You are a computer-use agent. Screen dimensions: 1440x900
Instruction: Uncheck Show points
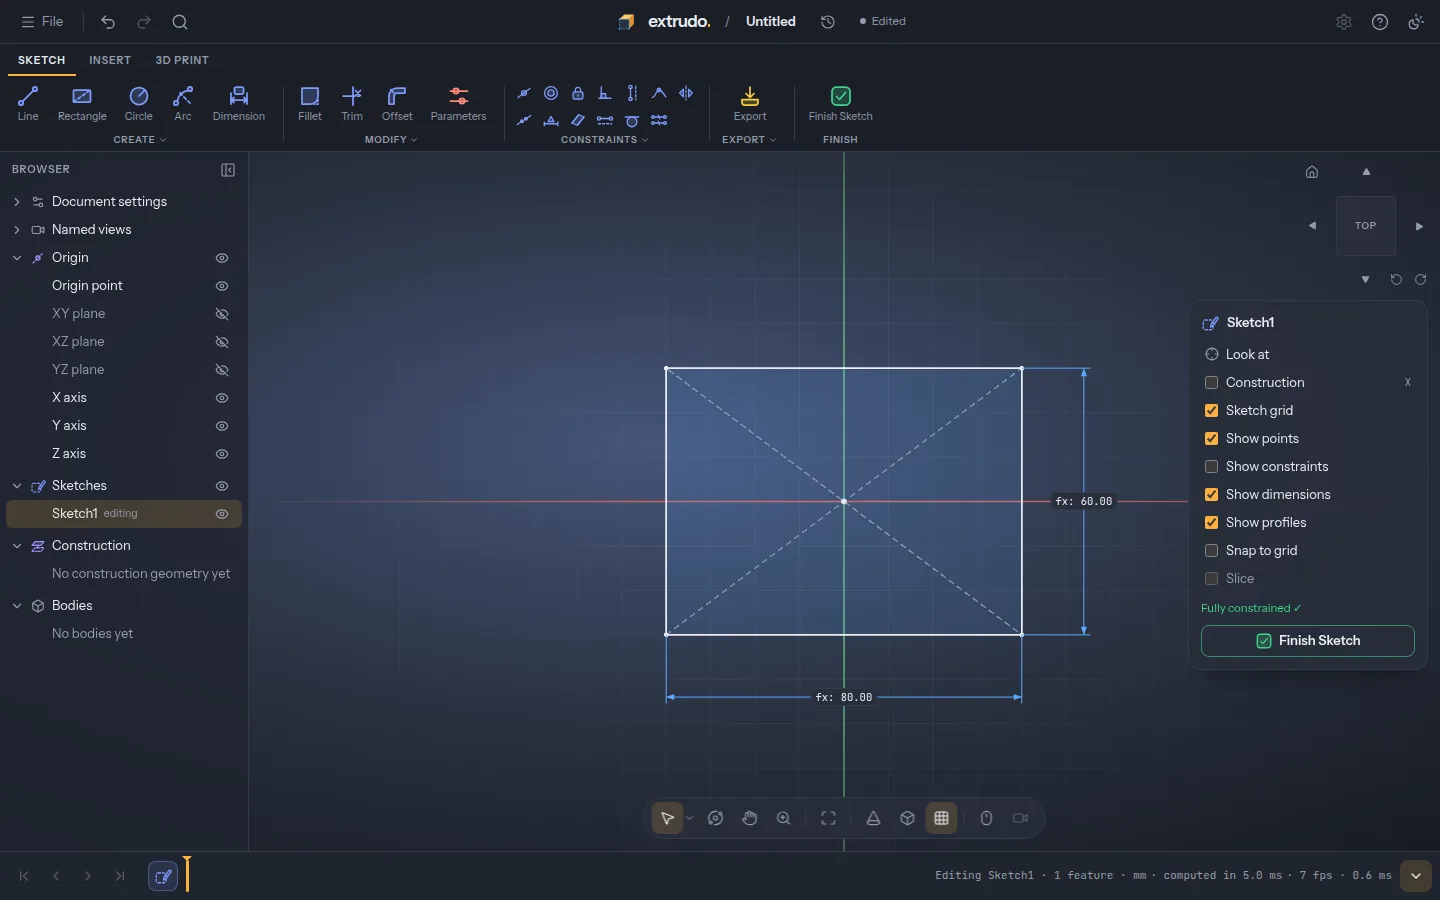click(x=1211, y=439)
